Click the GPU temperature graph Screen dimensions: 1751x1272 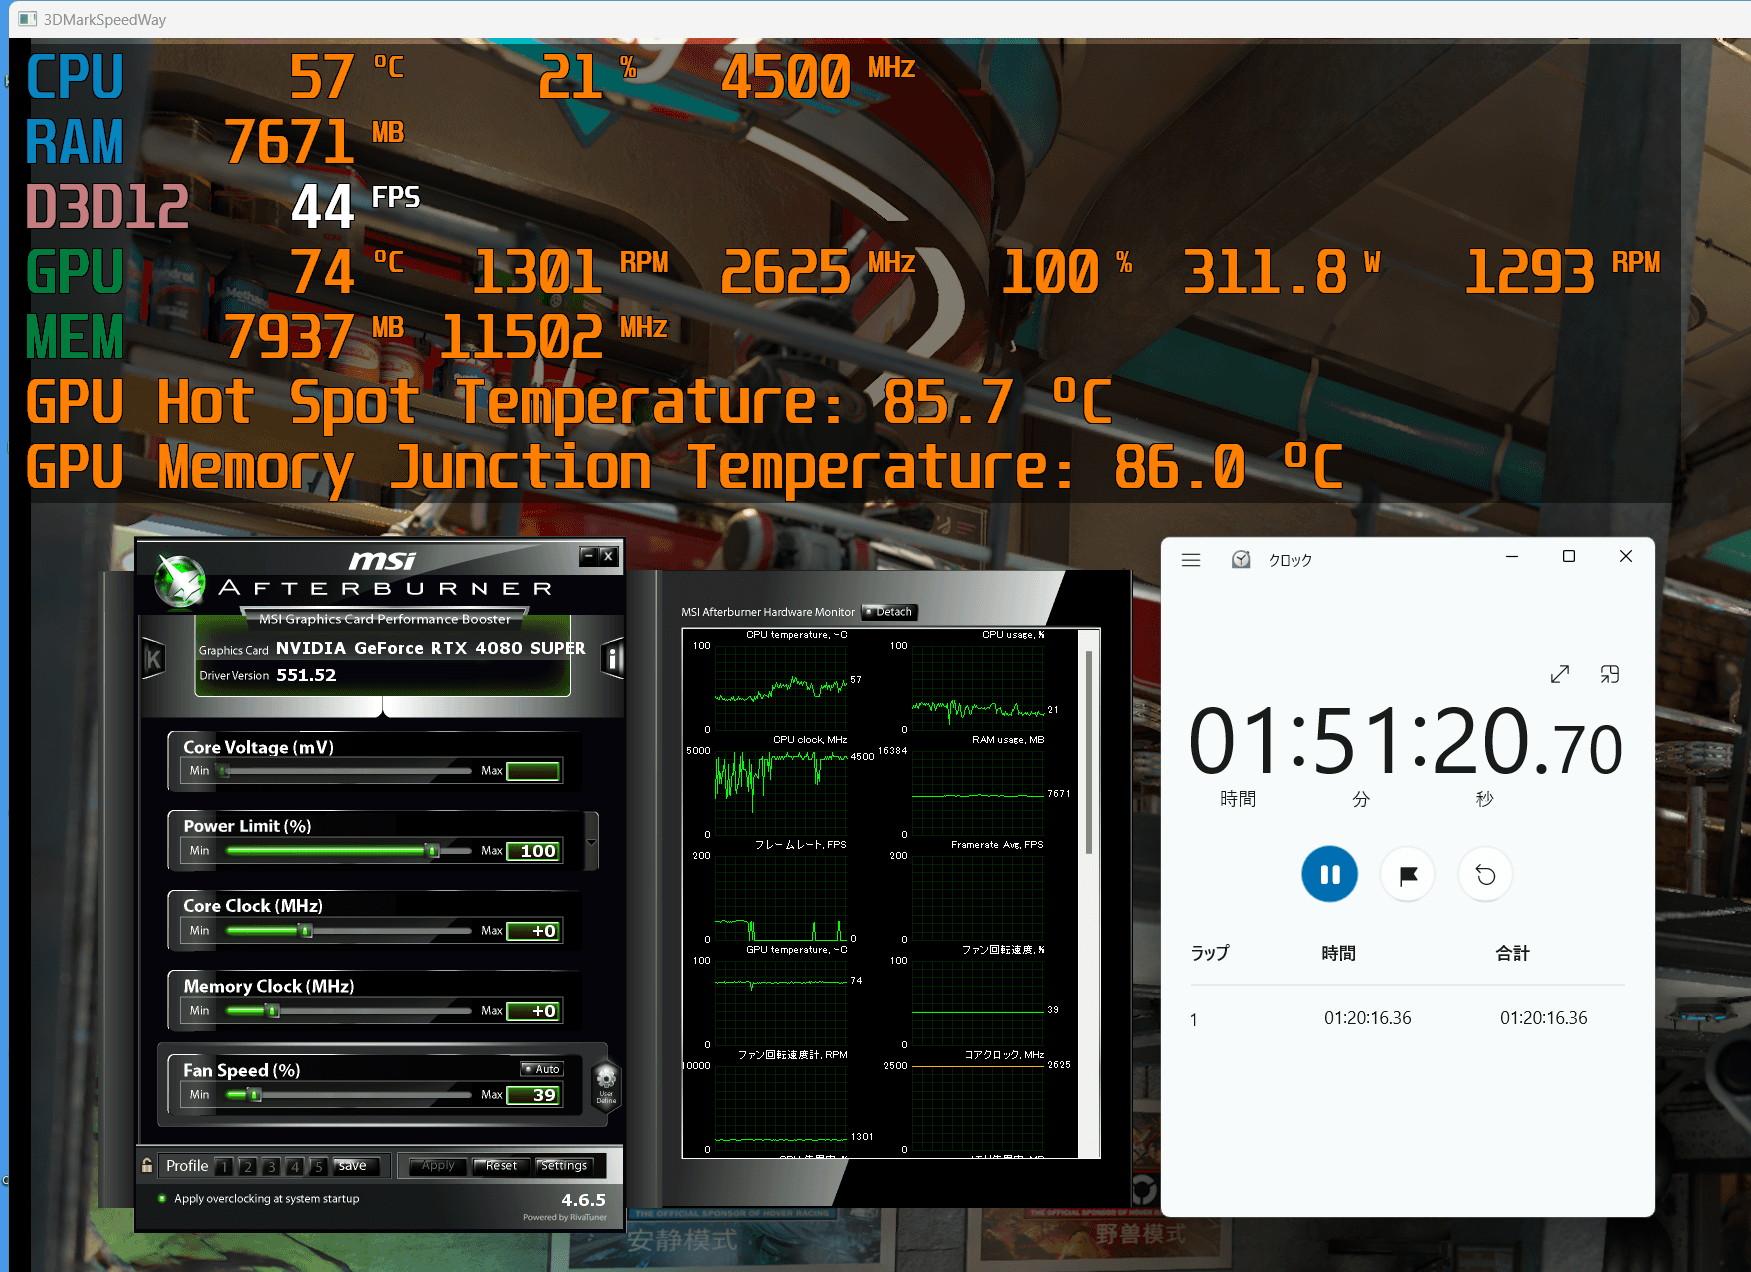click(x=781, y=1003)
